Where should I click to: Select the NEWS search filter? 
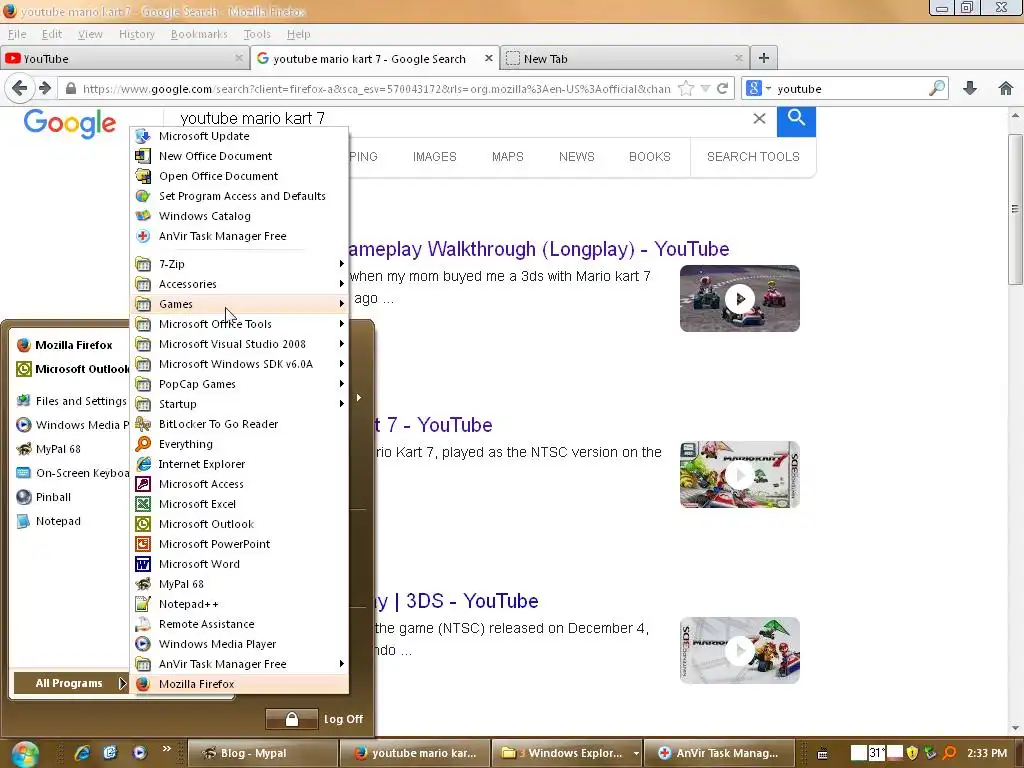[577, 157]
